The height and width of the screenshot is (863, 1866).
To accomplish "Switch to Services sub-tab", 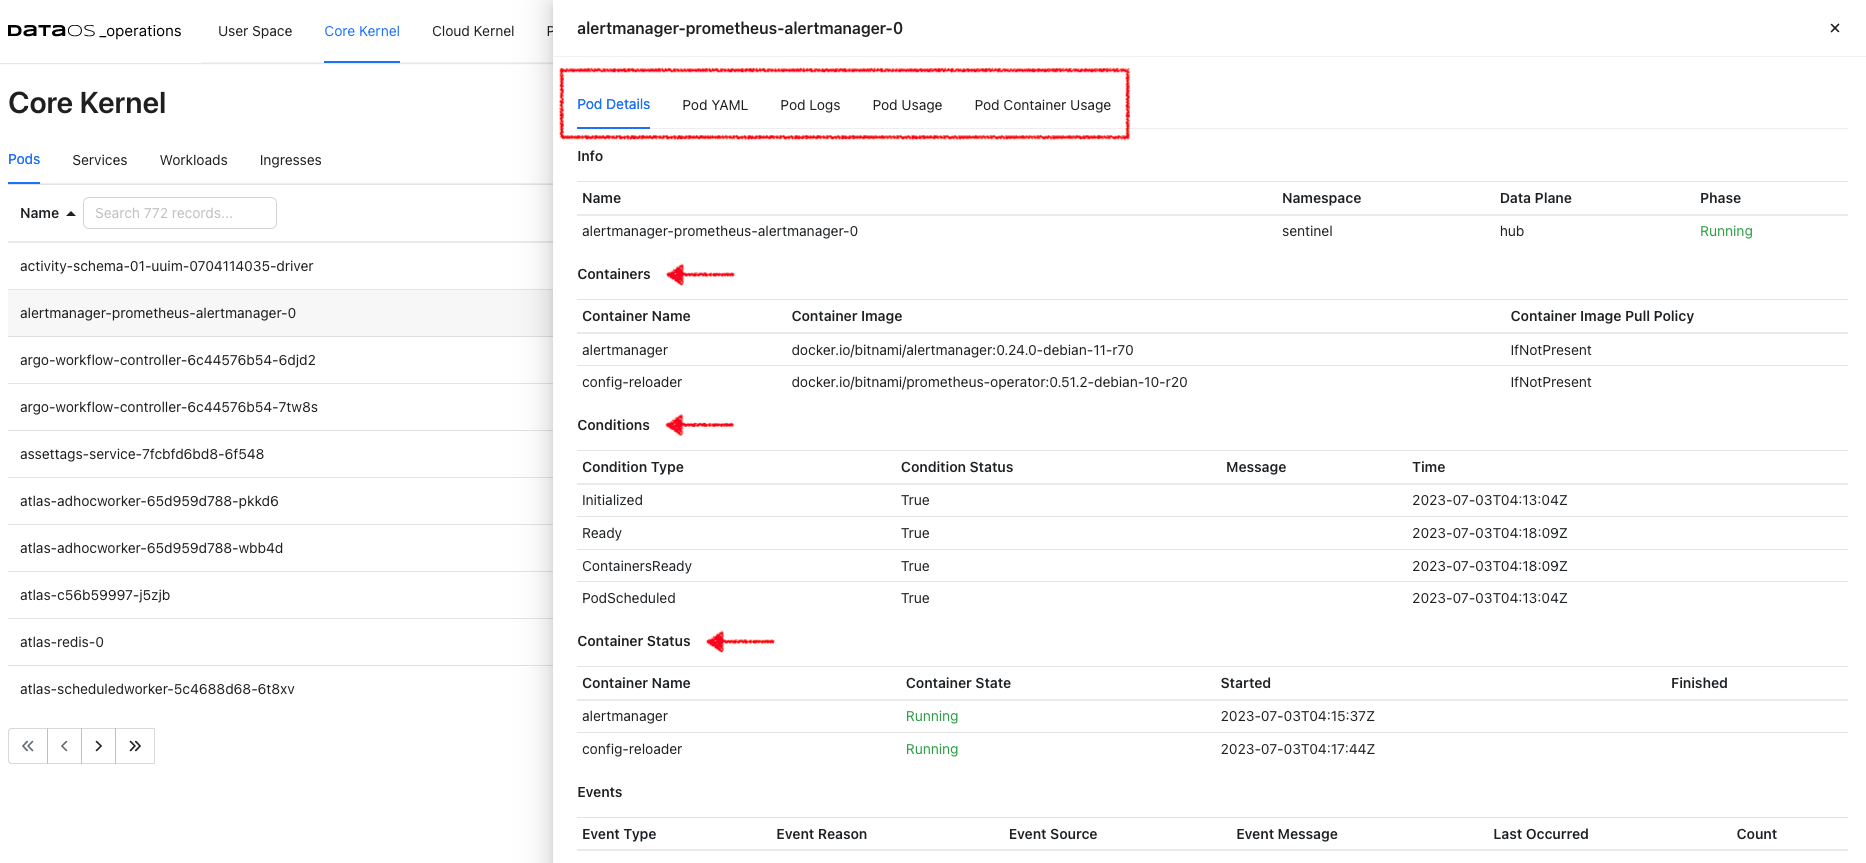I will [x=100, y=160].
